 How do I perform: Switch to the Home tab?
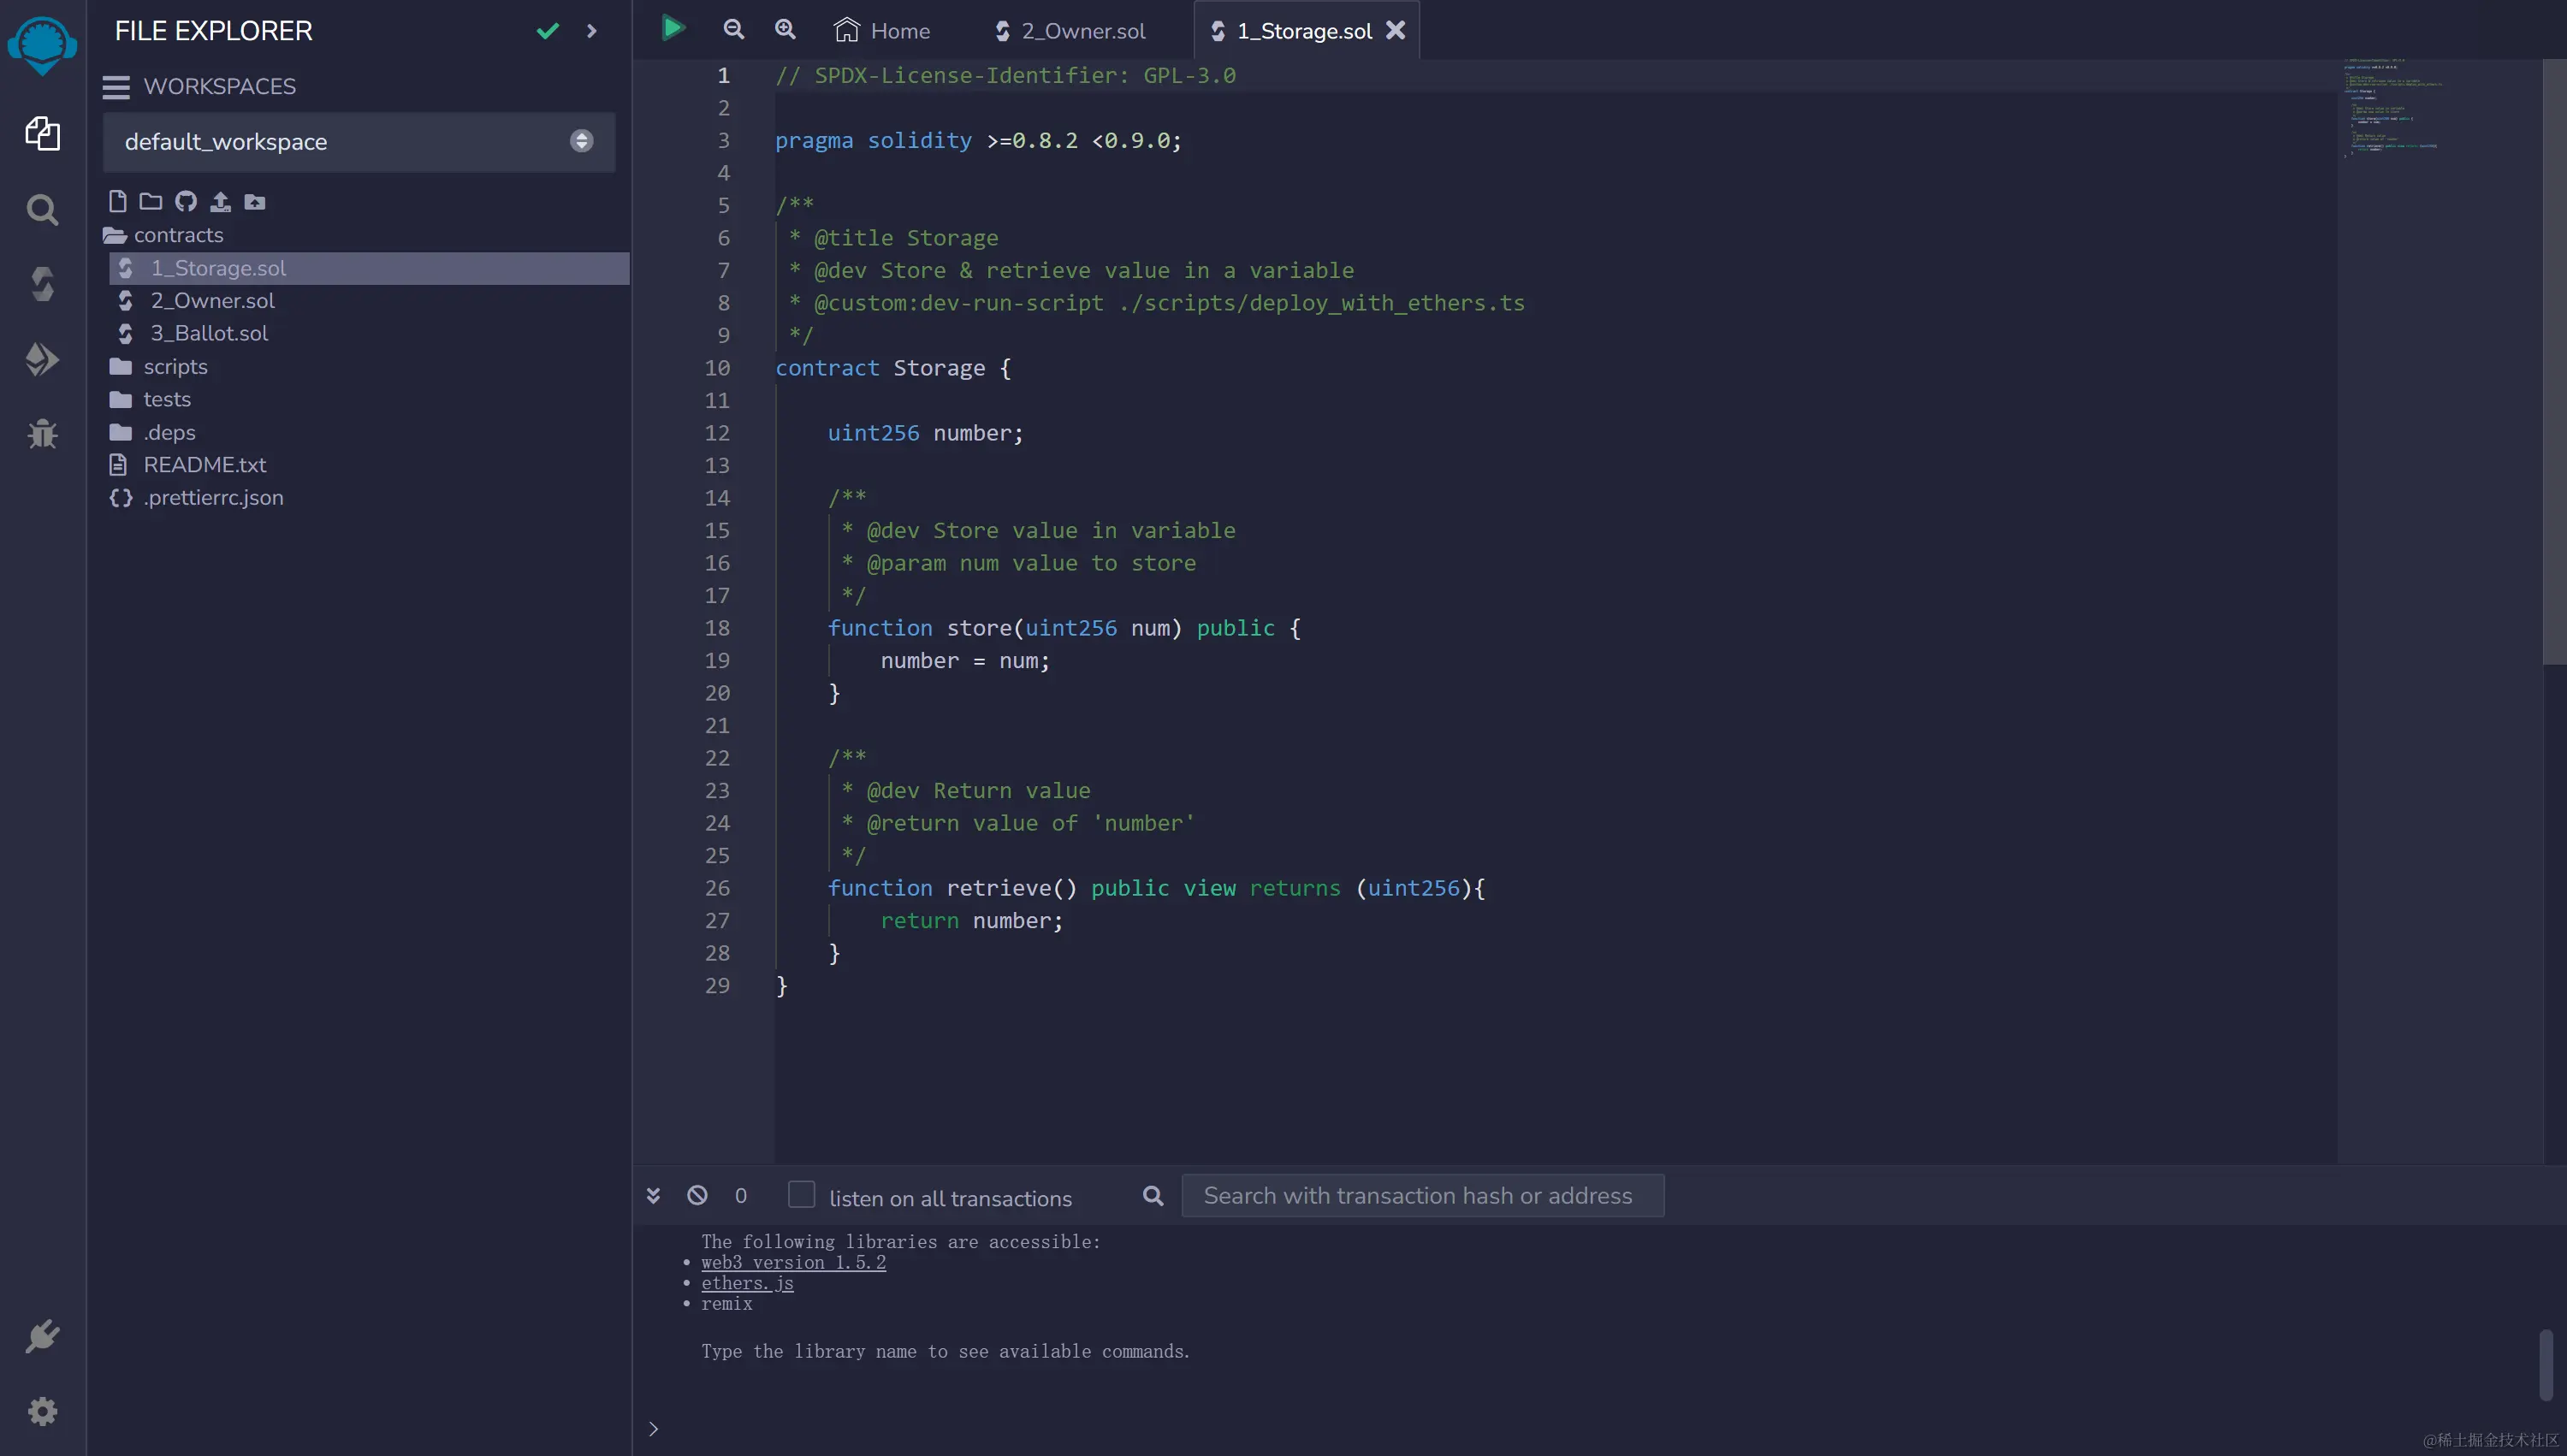tap(882, 31)
